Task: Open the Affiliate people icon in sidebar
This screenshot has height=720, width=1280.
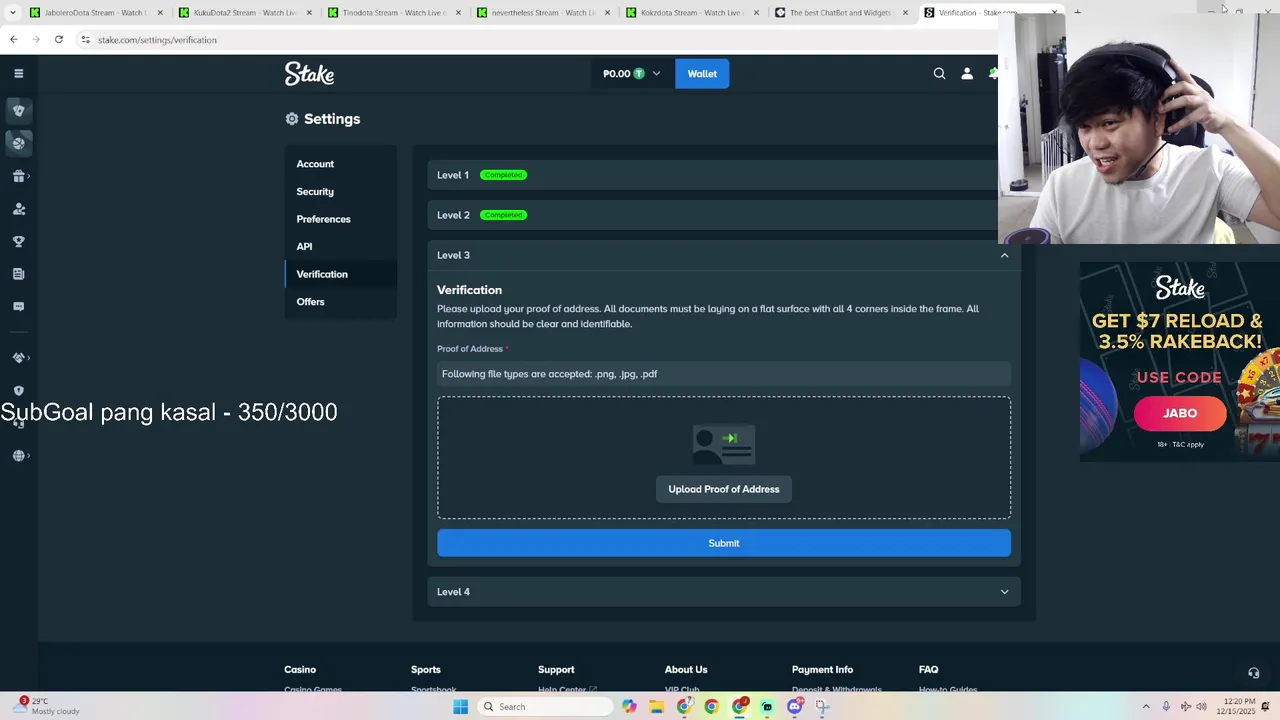Action: click(18, 209)
